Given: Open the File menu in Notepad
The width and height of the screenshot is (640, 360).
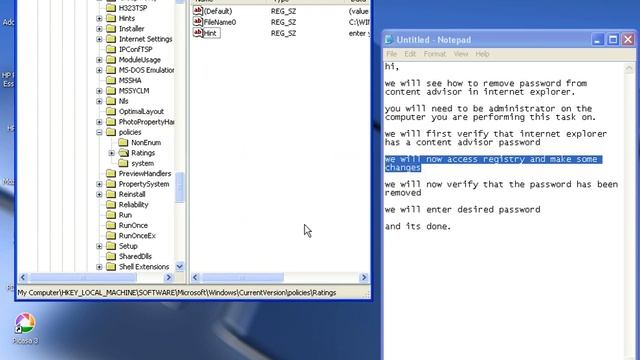Looking at the screenshot, I should (x=391, y=54).
